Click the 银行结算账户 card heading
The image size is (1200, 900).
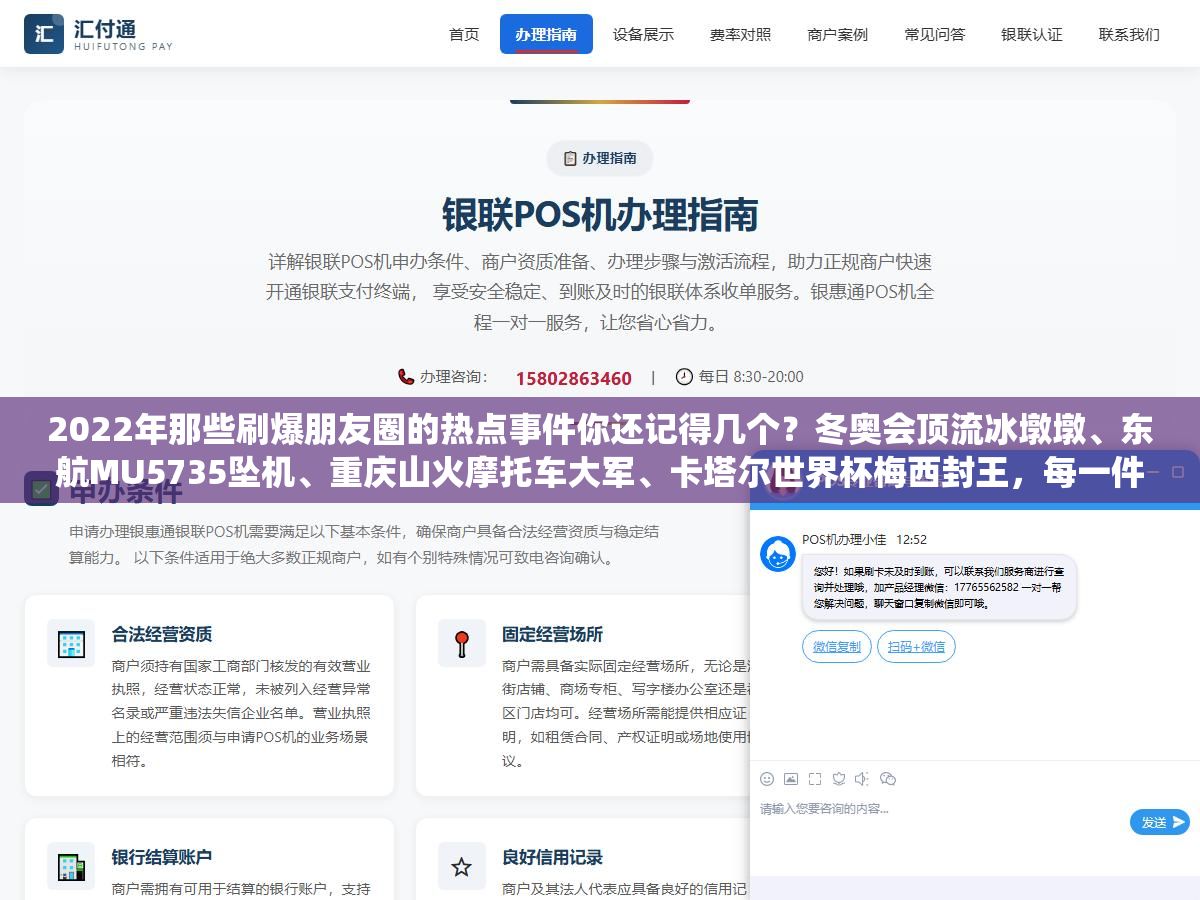pos(162,857)
